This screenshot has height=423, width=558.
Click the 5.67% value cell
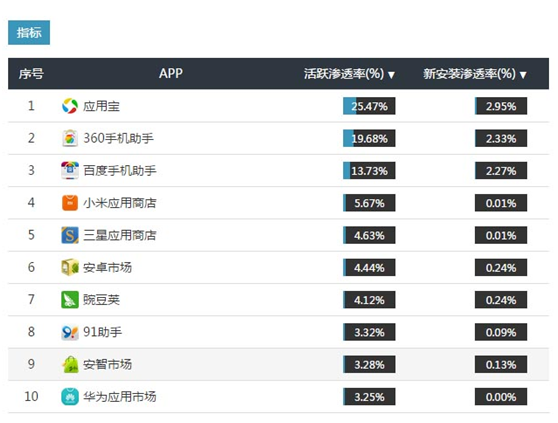[369, 203]
